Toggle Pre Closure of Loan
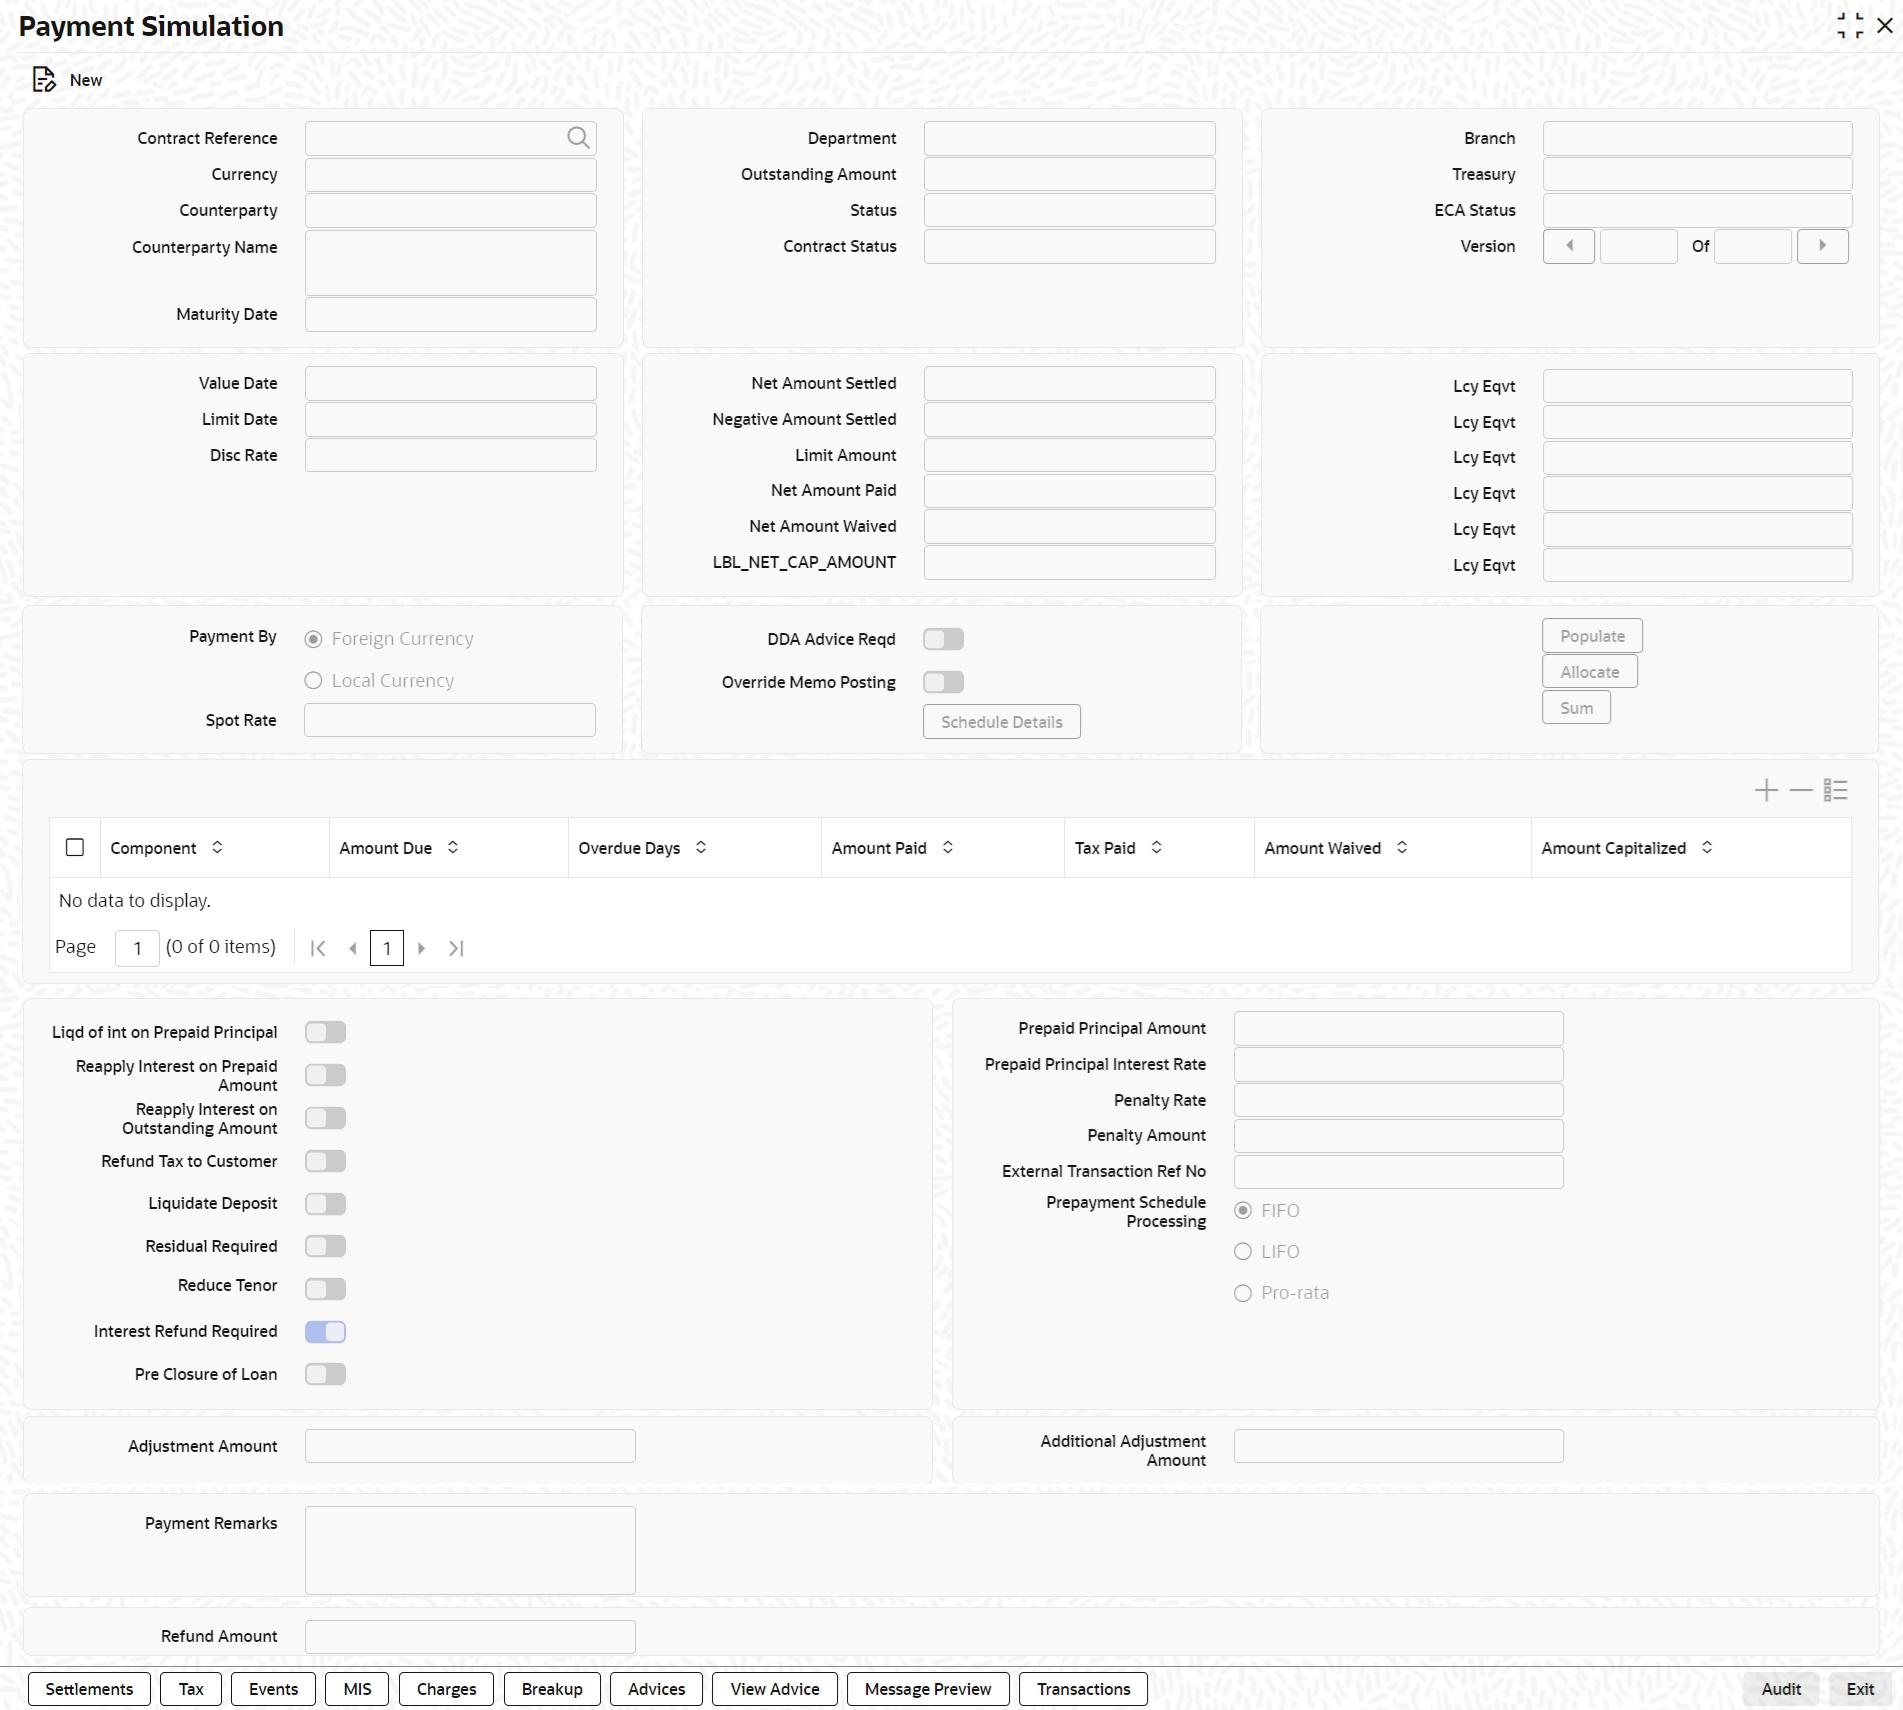Screen dimensions: 1903x1710 (x=325, y=1374)
